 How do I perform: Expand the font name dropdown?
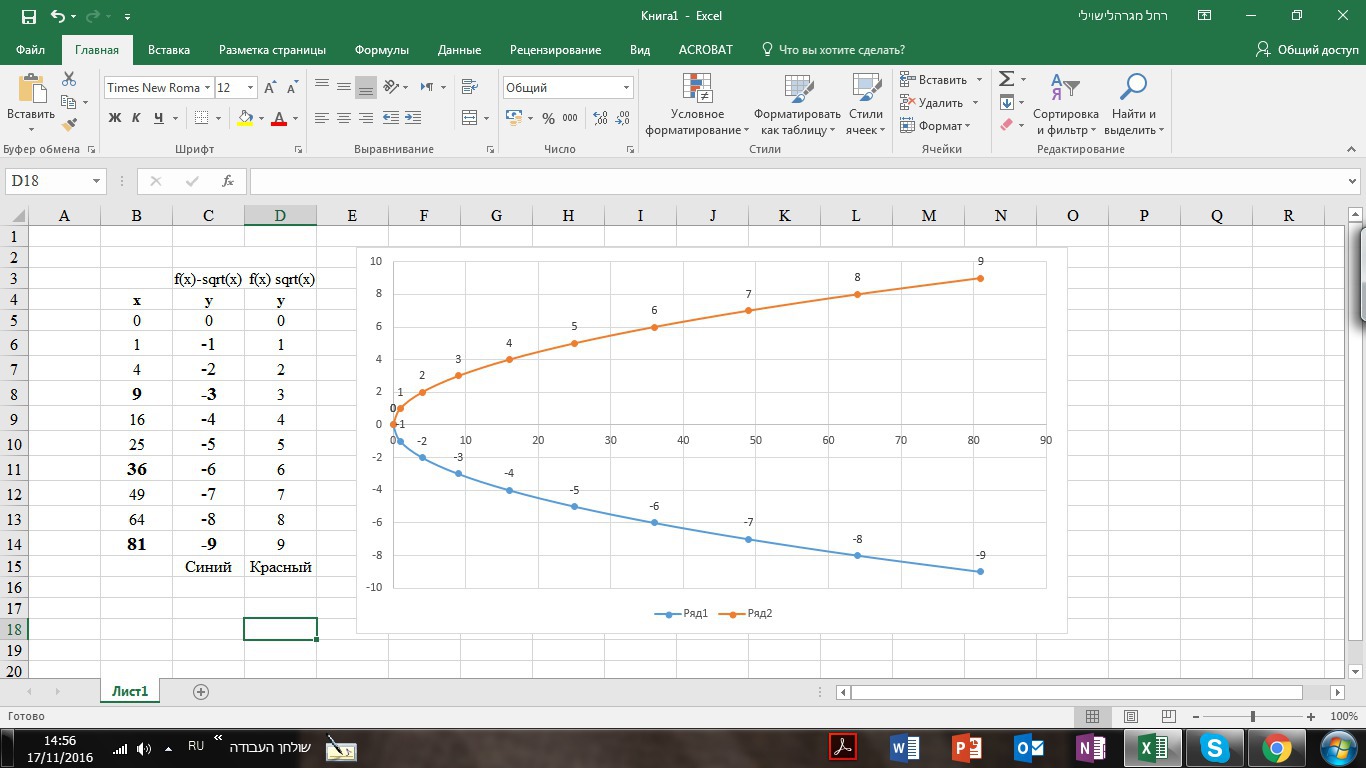pos(207,88)
